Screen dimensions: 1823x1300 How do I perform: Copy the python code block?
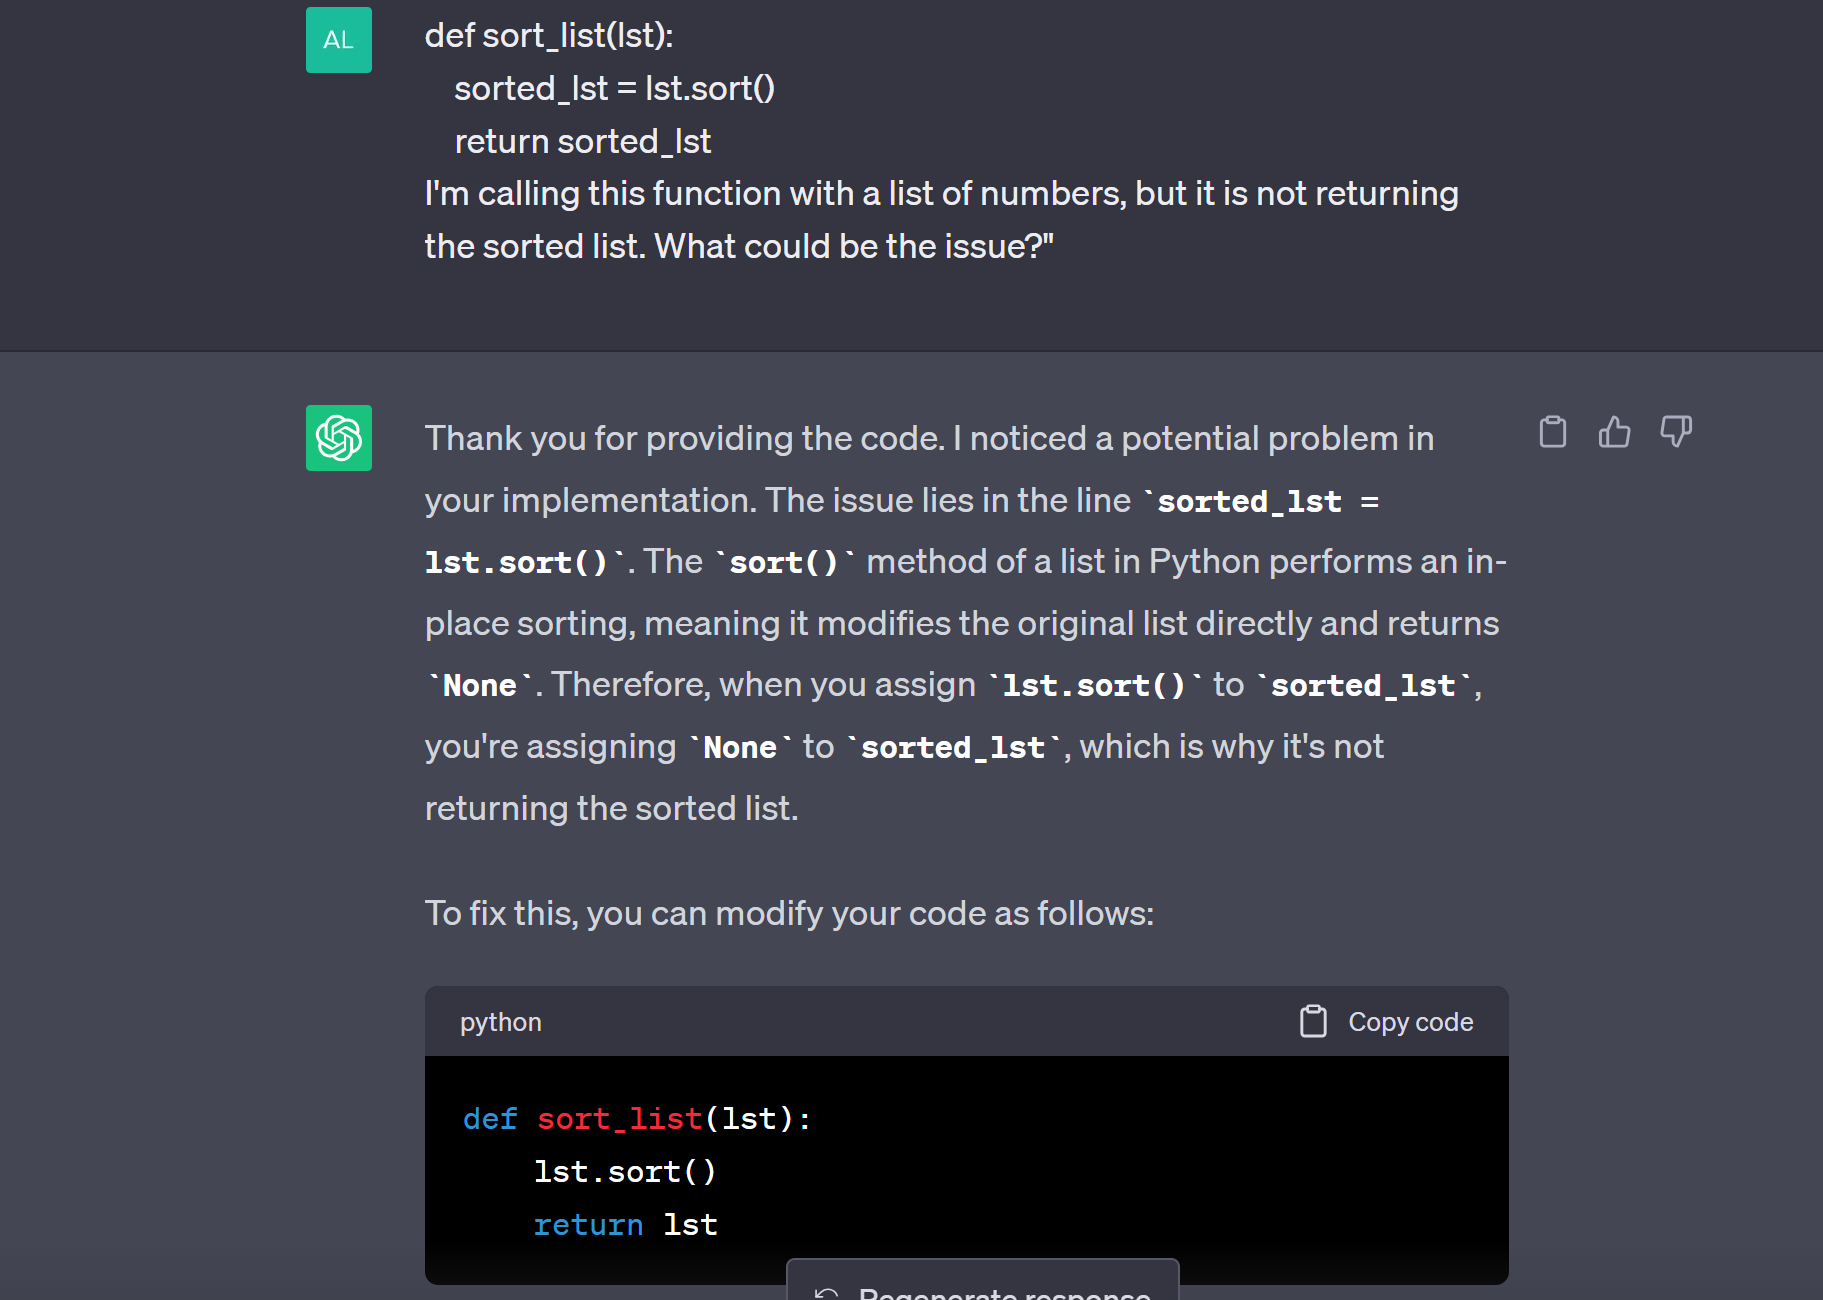pos(1387,1021)
